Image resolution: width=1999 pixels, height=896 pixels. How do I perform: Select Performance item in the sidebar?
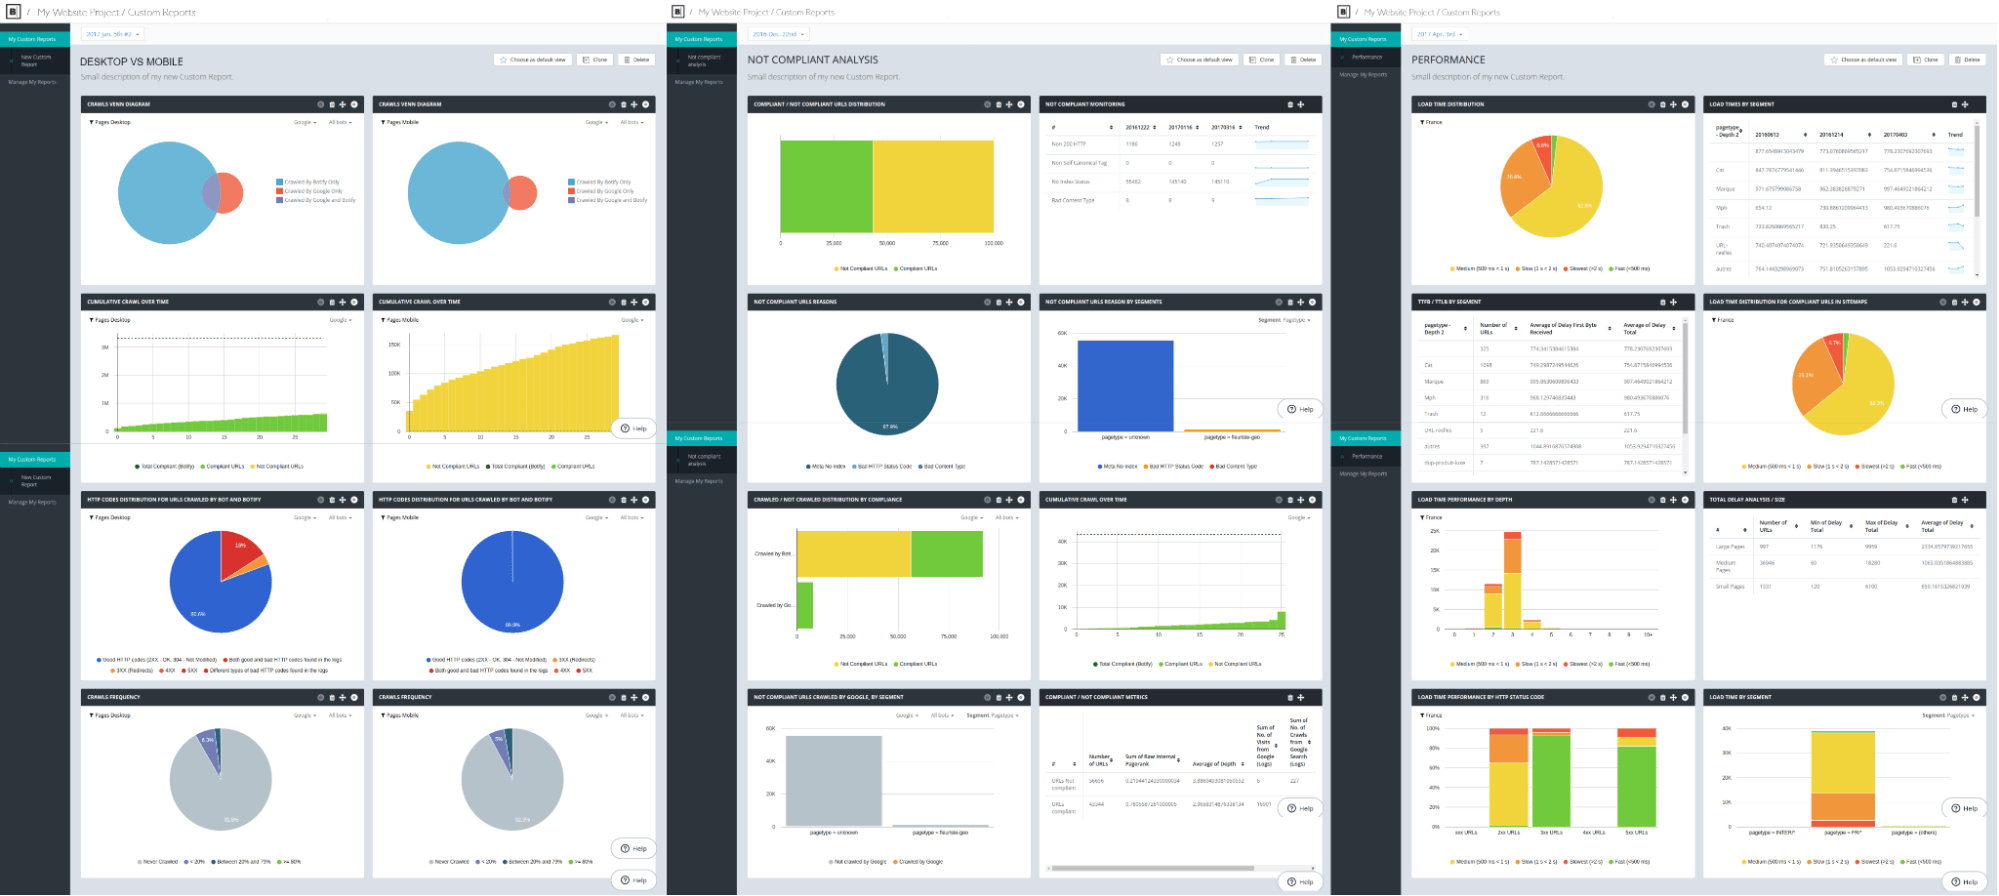(x=1367, y=57)
